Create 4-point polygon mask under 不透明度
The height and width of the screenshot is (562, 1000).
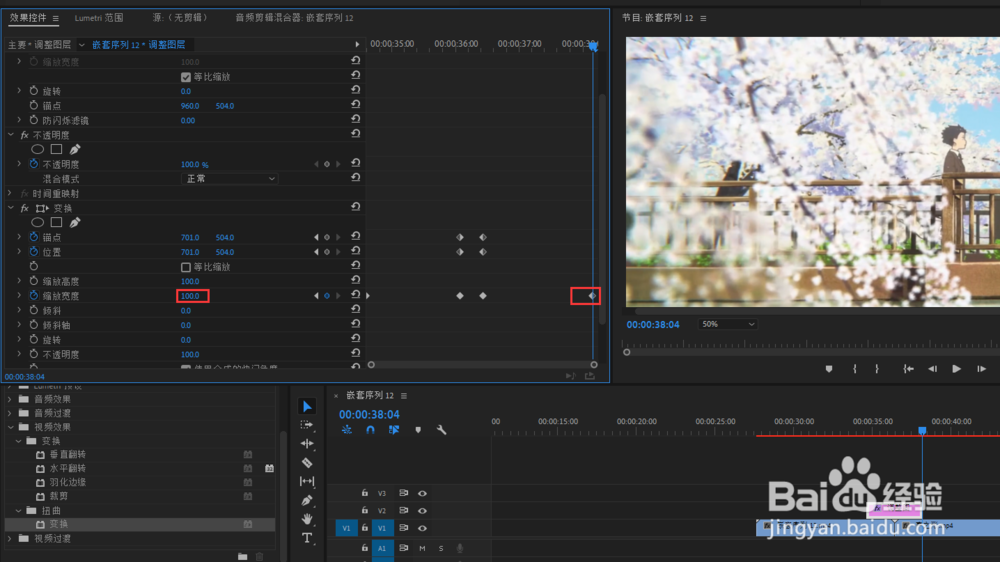tap(56, 149)
